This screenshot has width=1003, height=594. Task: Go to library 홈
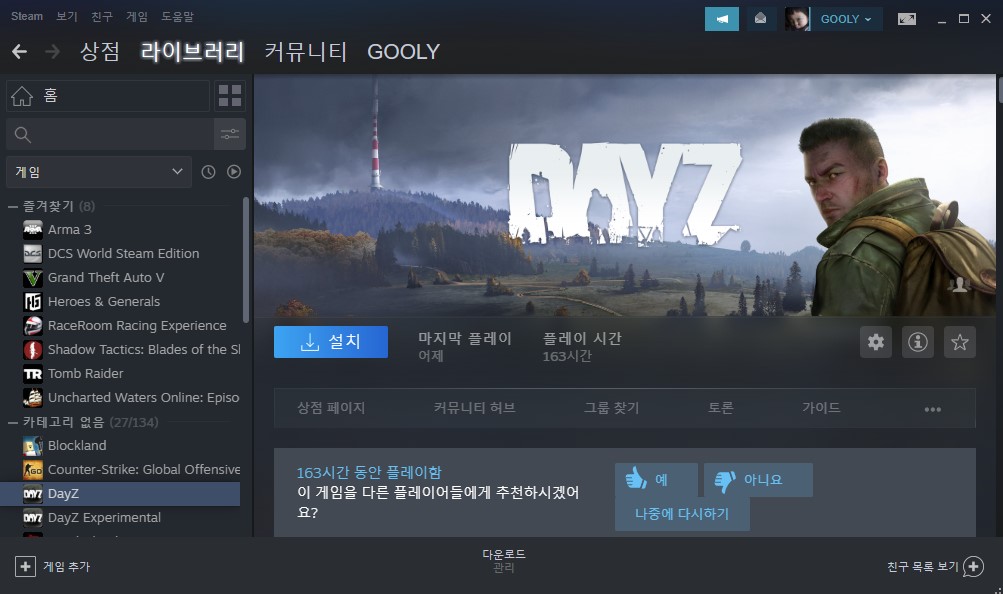108,96
